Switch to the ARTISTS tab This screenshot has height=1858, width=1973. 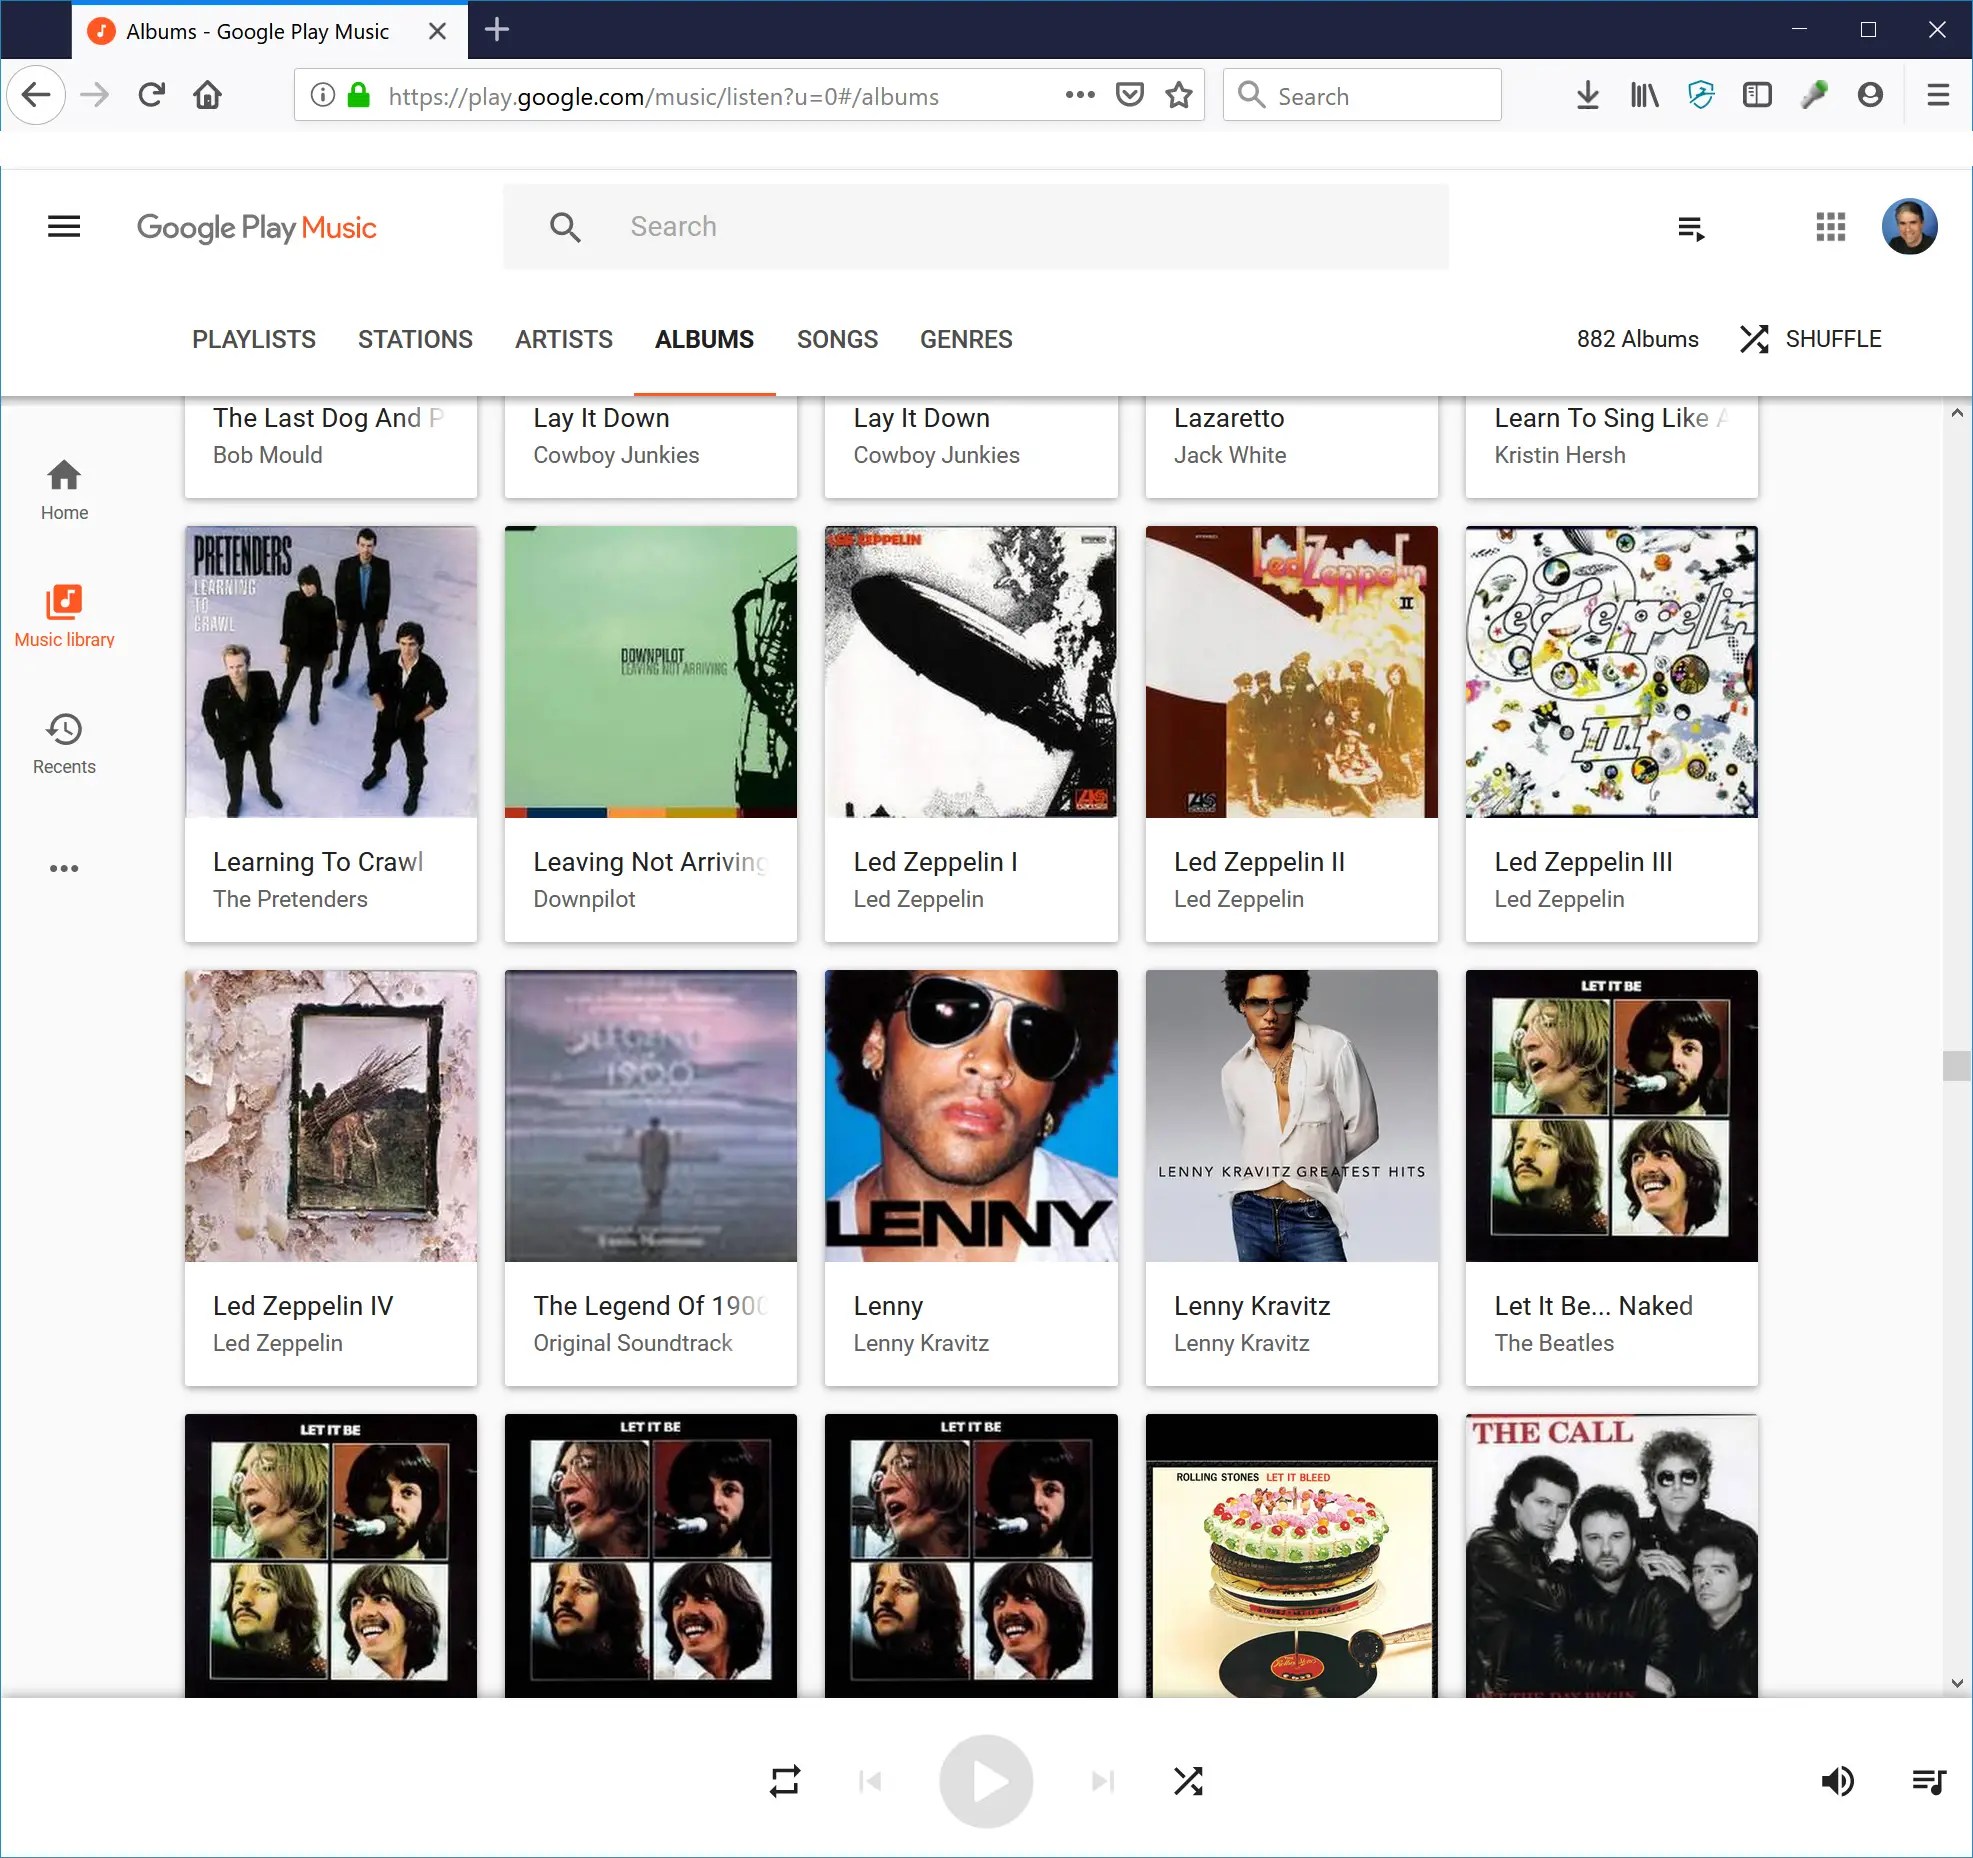coord(564,339)
